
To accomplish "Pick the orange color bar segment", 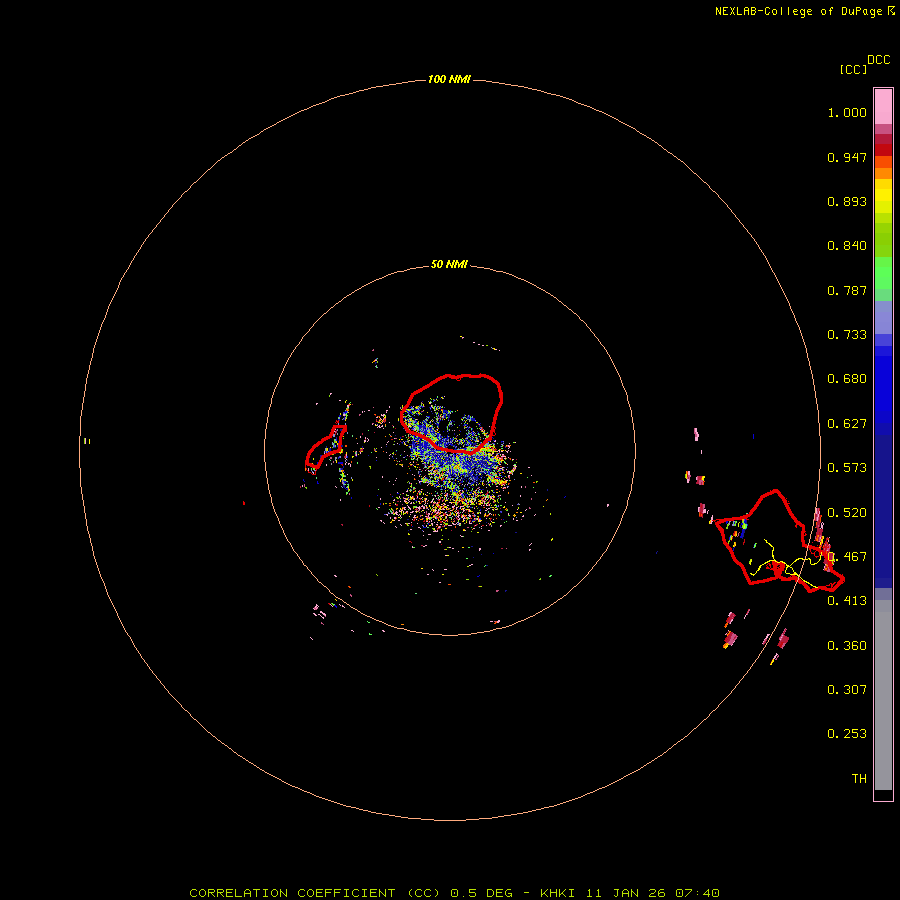I will click(883, 173).
